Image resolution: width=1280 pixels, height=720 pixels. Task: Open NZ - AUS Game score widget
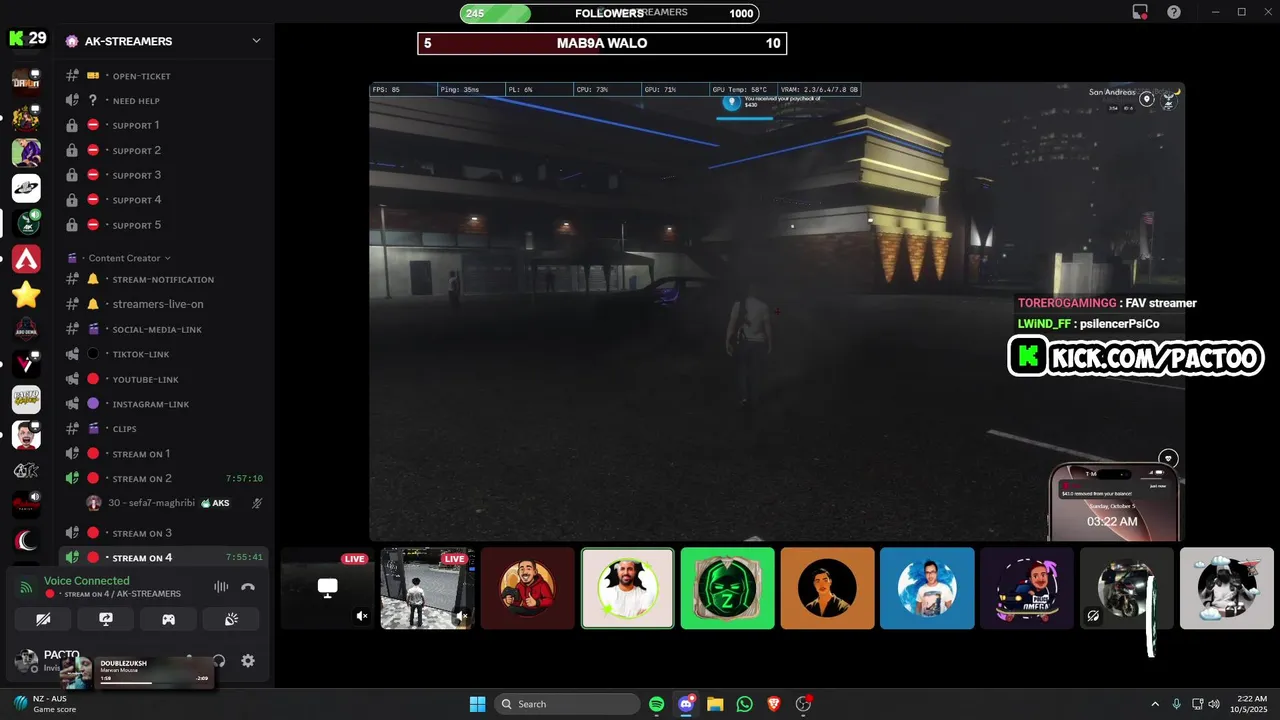(45, 703)
